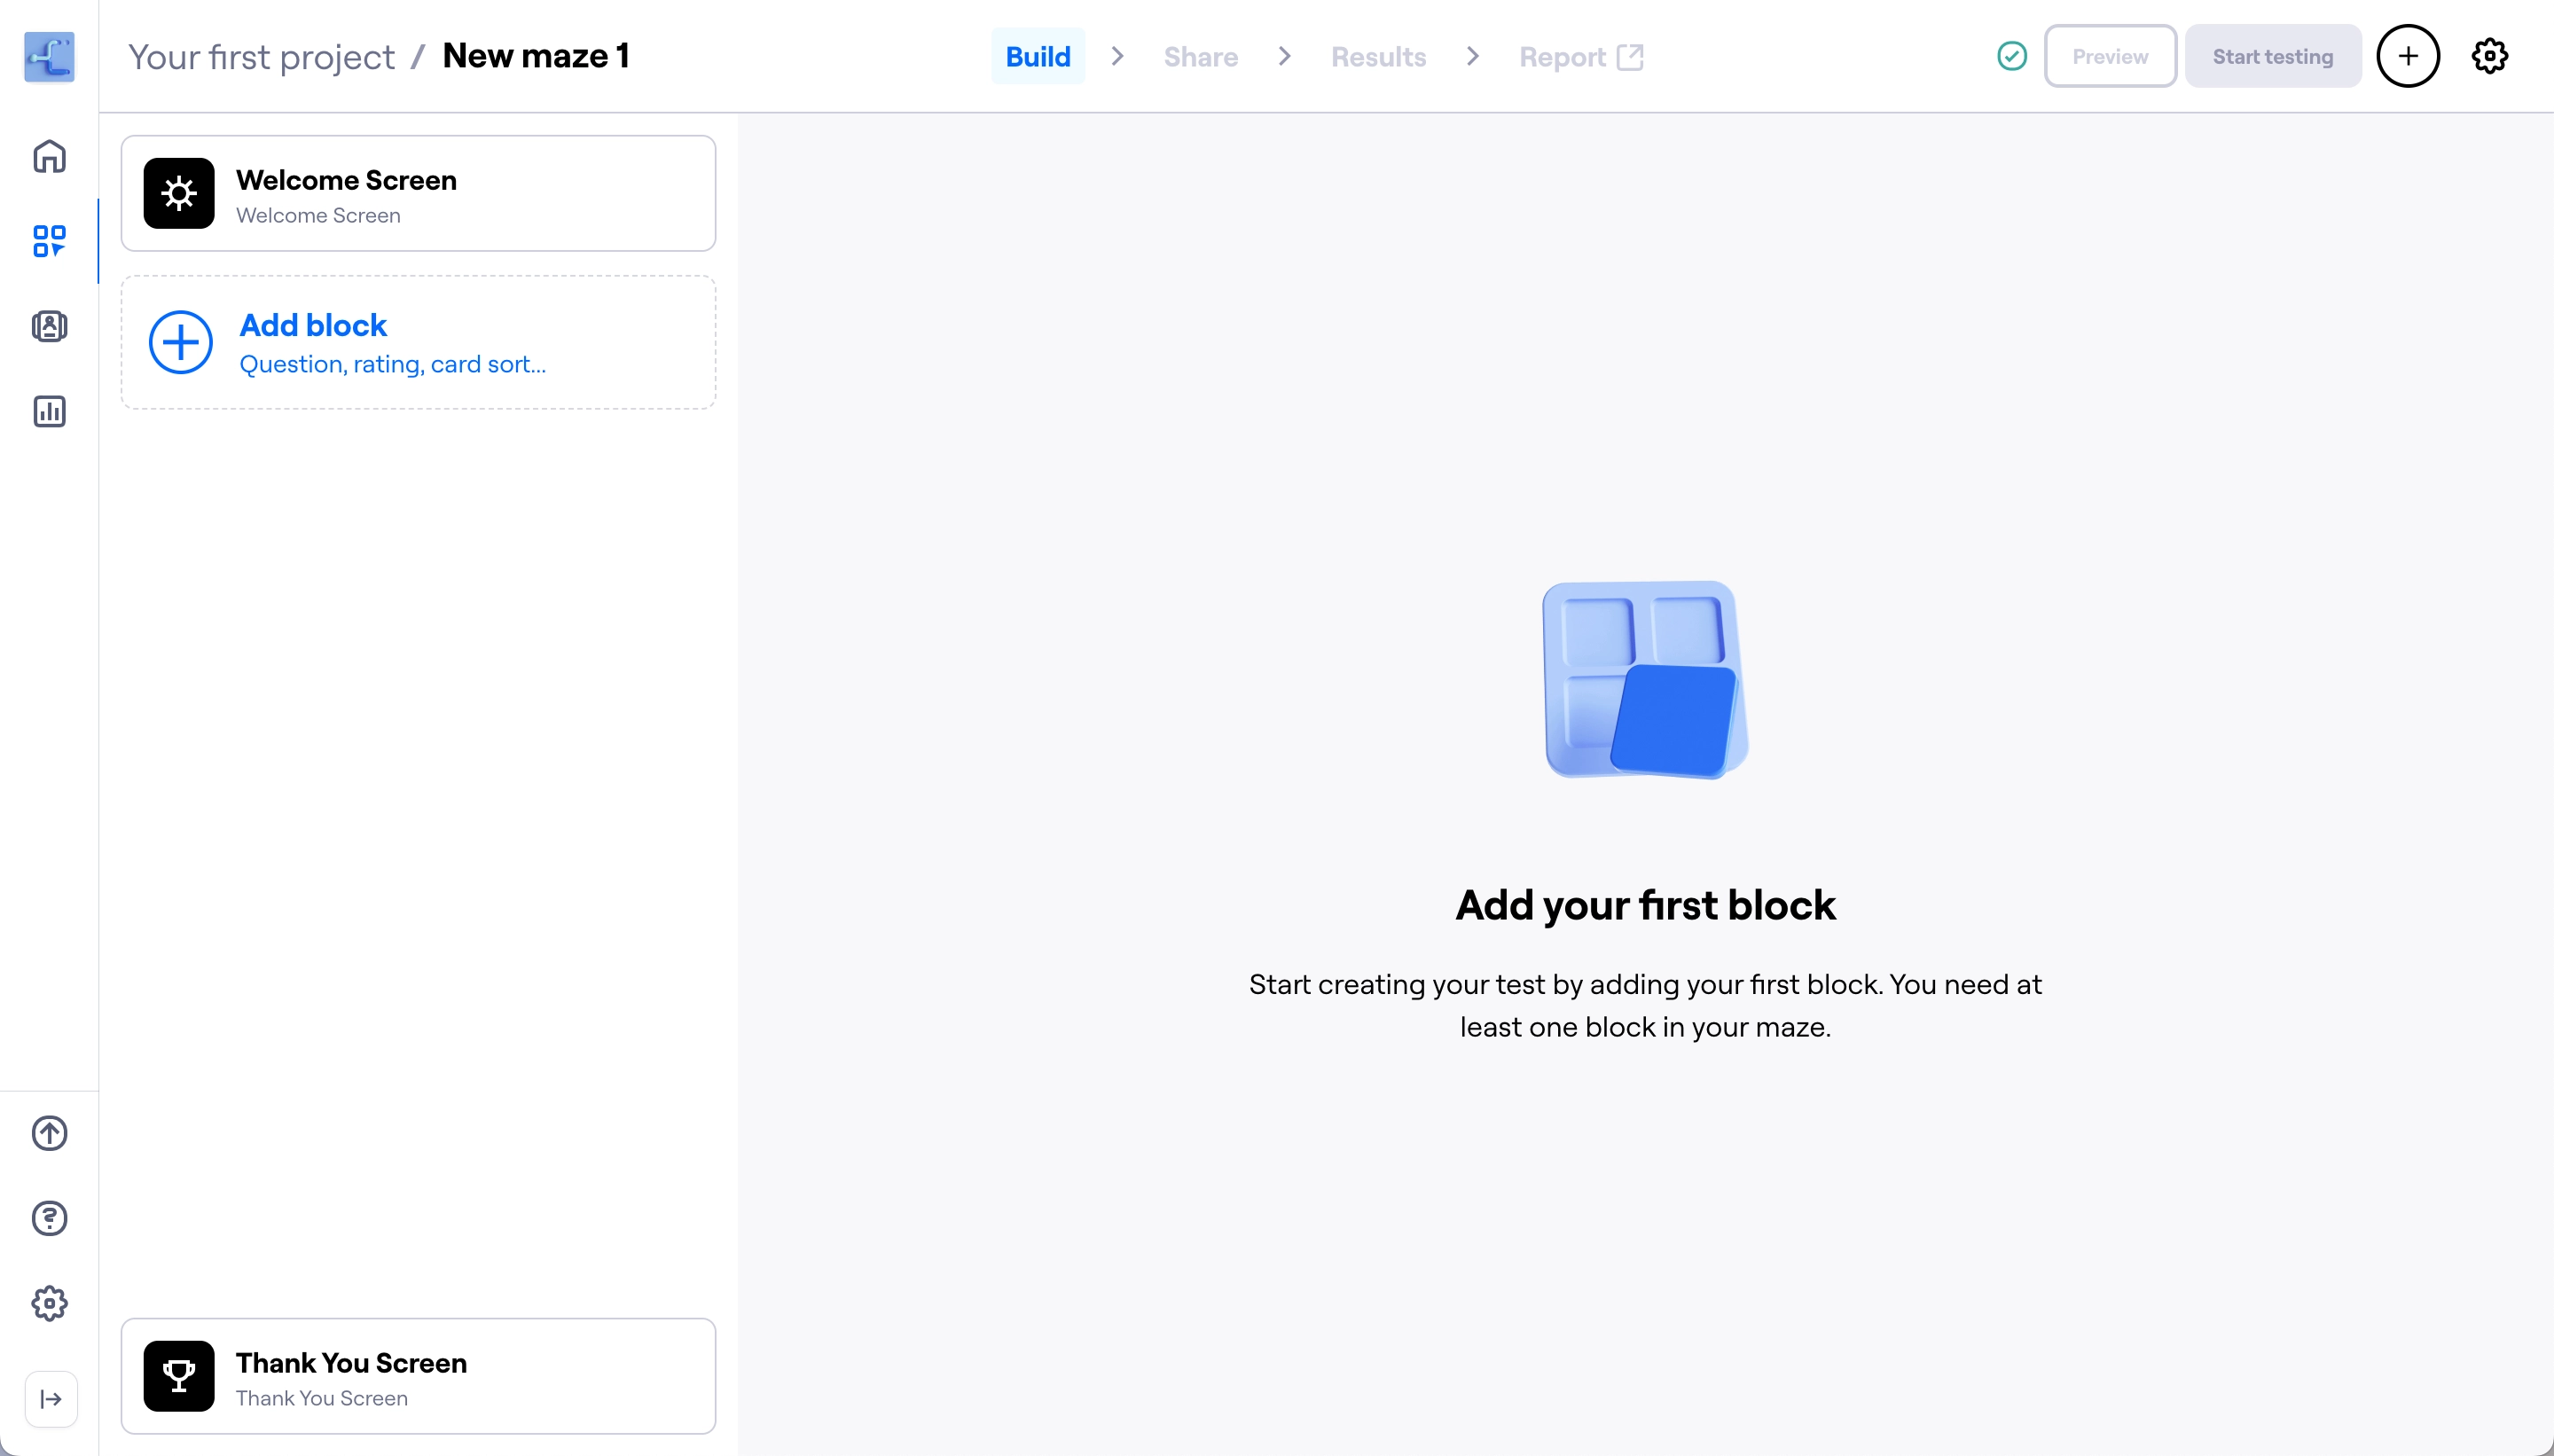Open workspace settings gear in the sidebar

point(49,1302)
